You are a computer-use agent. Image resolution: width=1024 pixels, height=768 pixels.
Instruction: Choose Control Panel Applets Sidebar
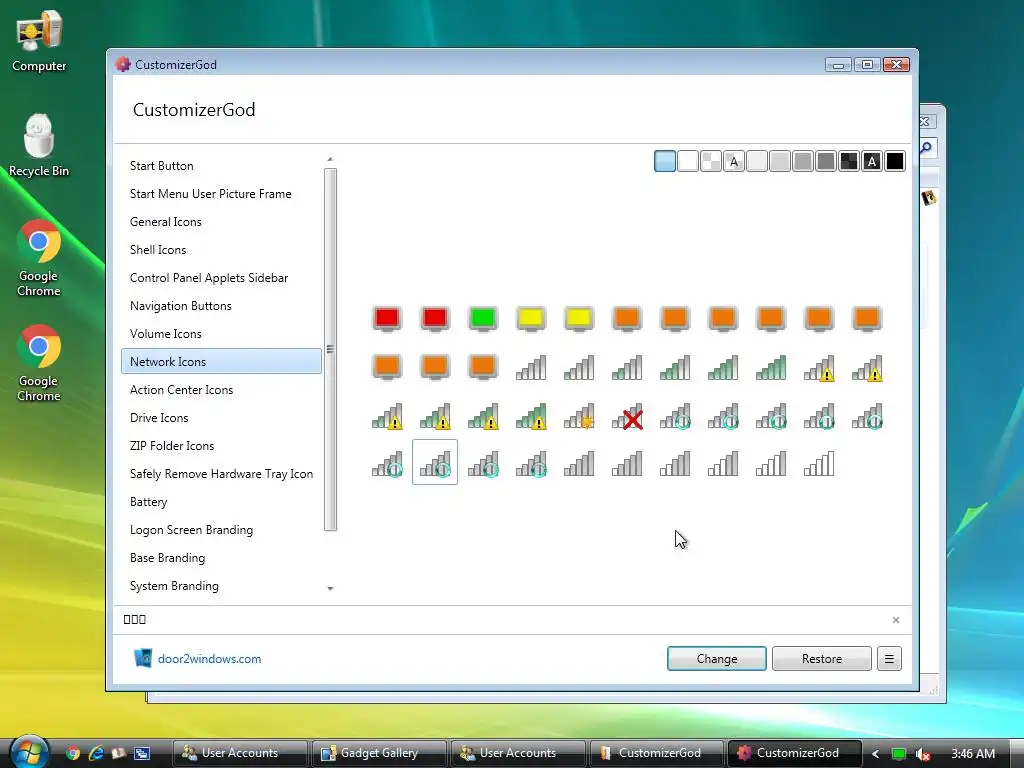[x=221, y=278]
